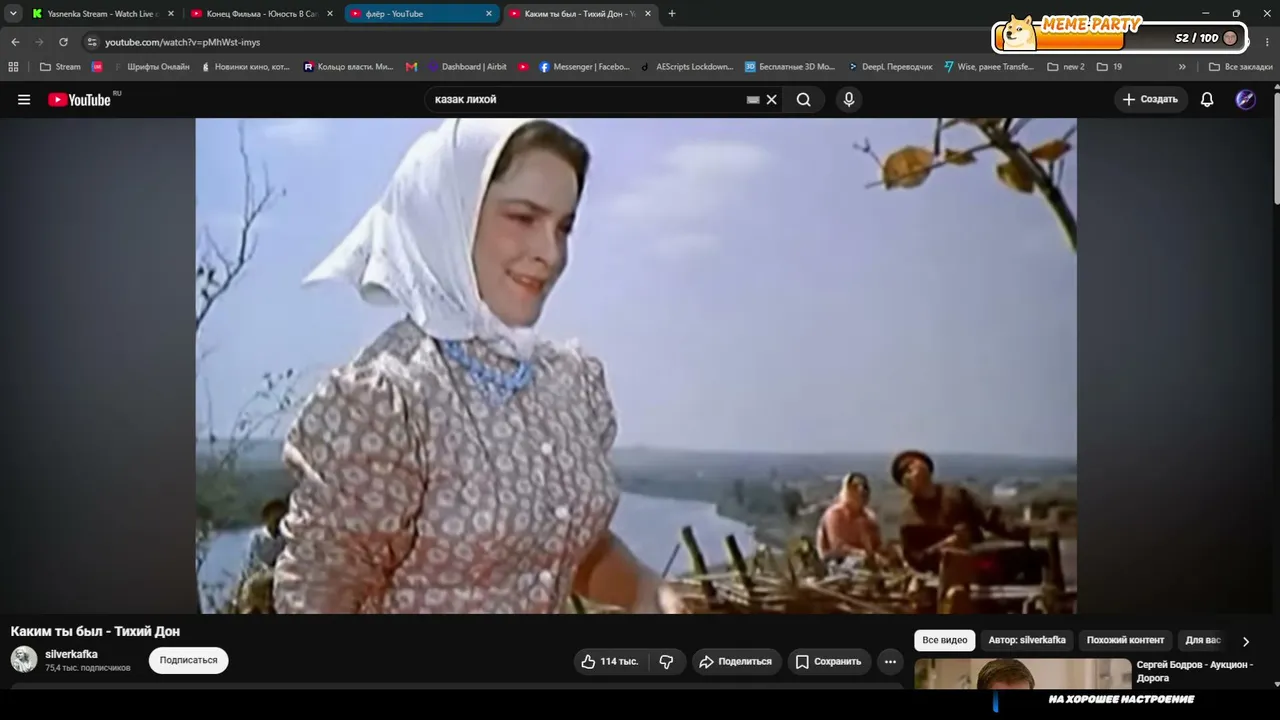1280x720 pixels.
Task: Open the 'new 2' bookmarks folder
Action: point(1066,67)
